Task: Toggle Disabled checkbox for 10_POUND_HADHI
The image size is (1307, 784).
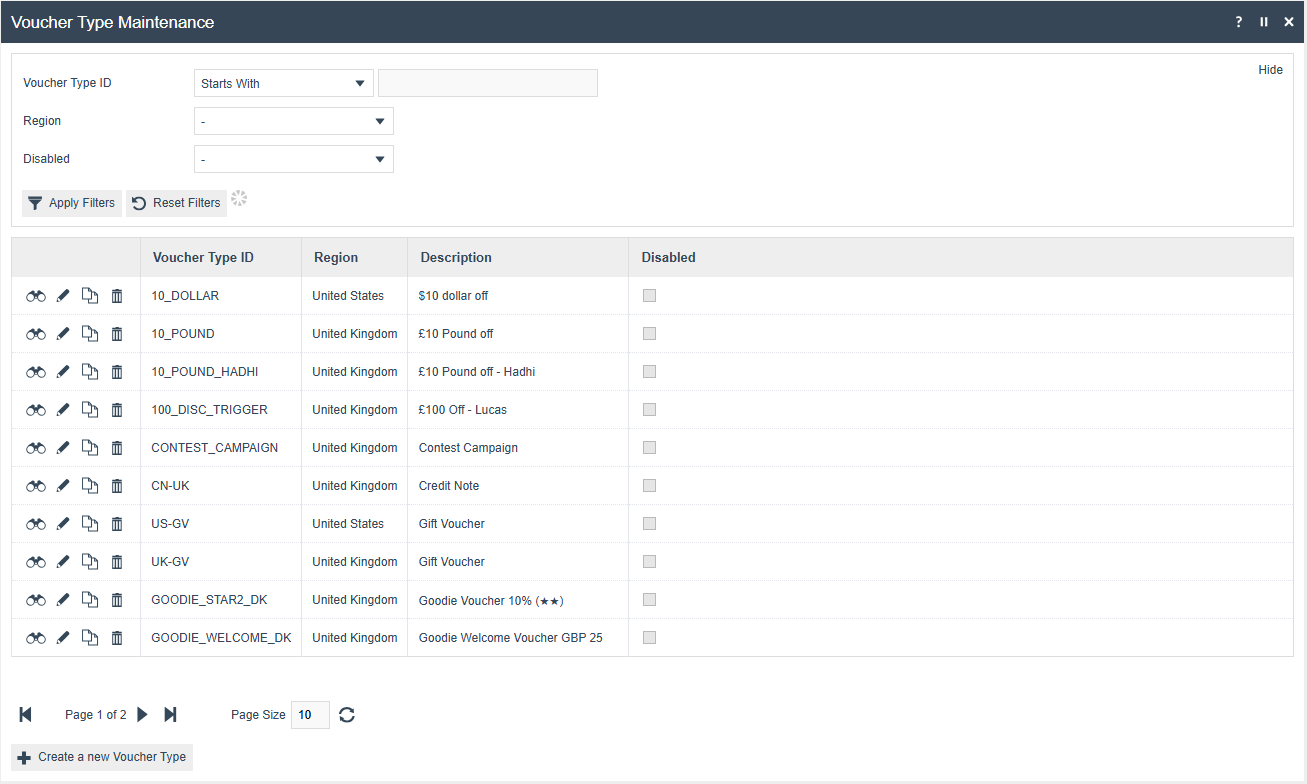Action: tap(650, 371)
